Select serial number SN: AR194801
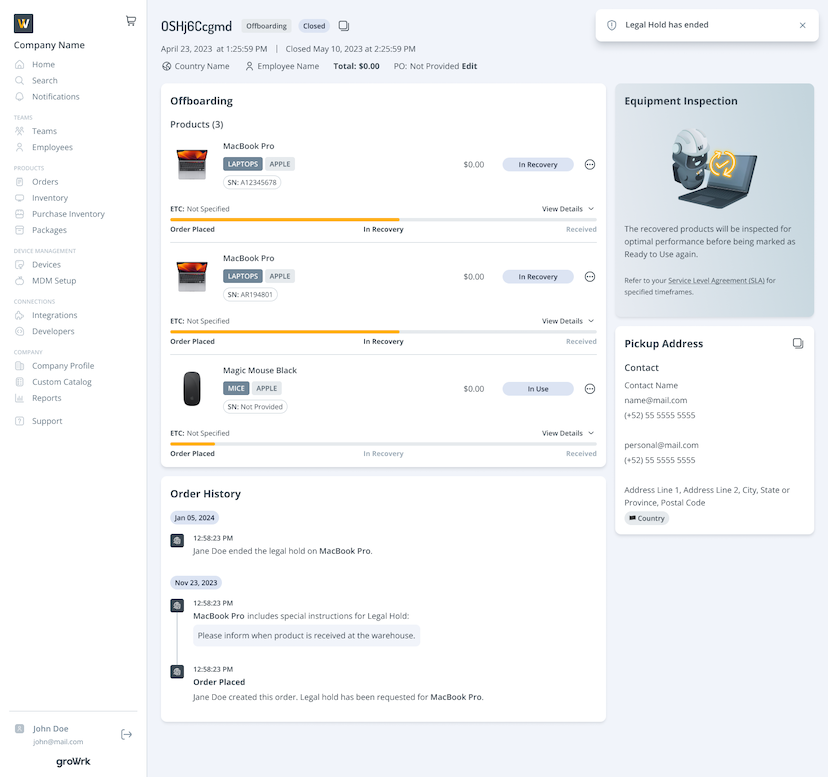The width and height of the screenshot is (828, 777). [x=250, y=294]
